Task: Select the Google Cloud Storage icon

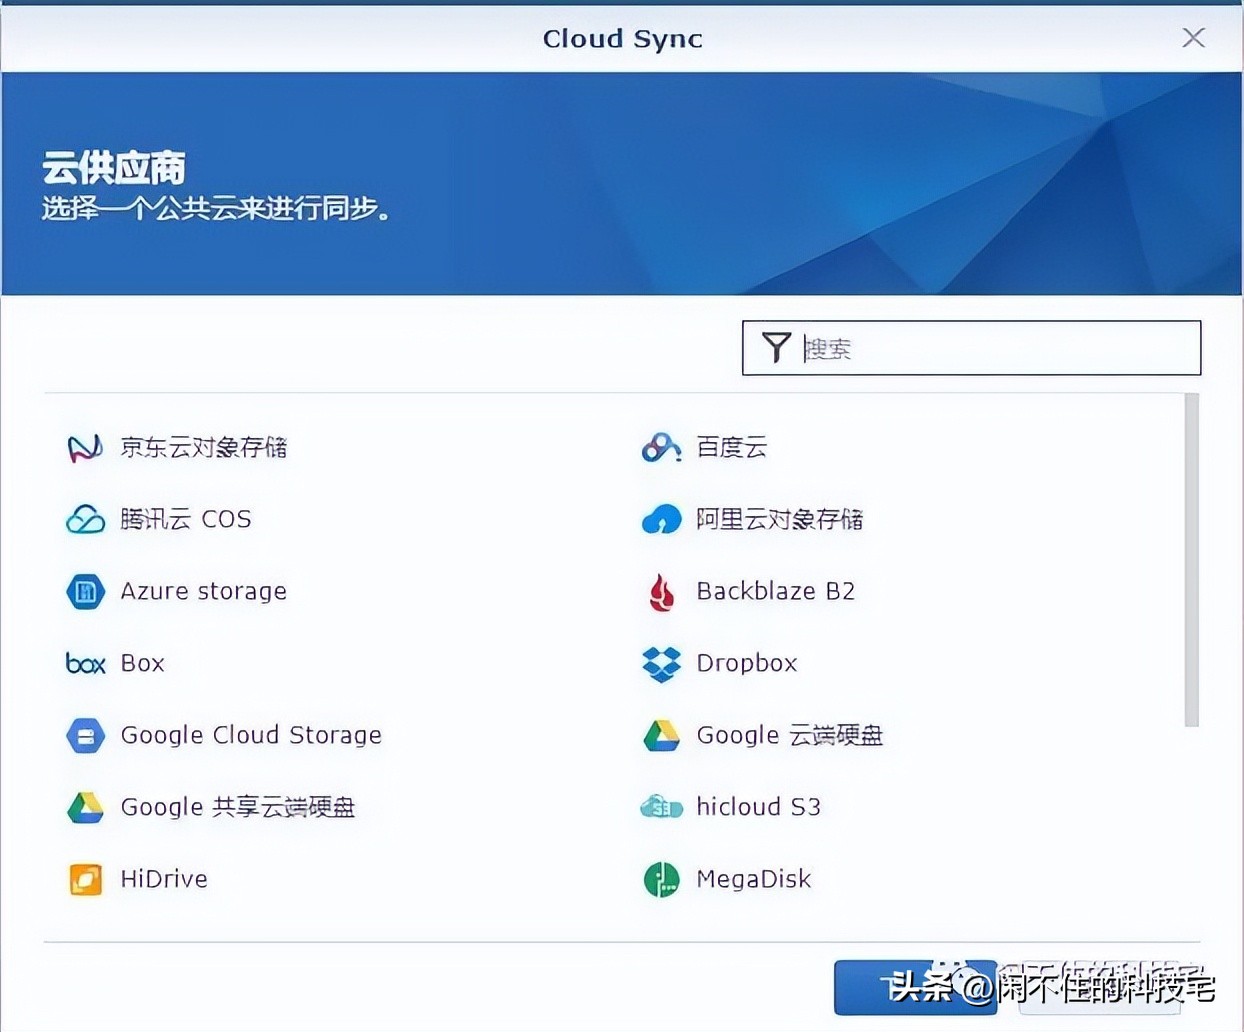Action: point(85,735)
